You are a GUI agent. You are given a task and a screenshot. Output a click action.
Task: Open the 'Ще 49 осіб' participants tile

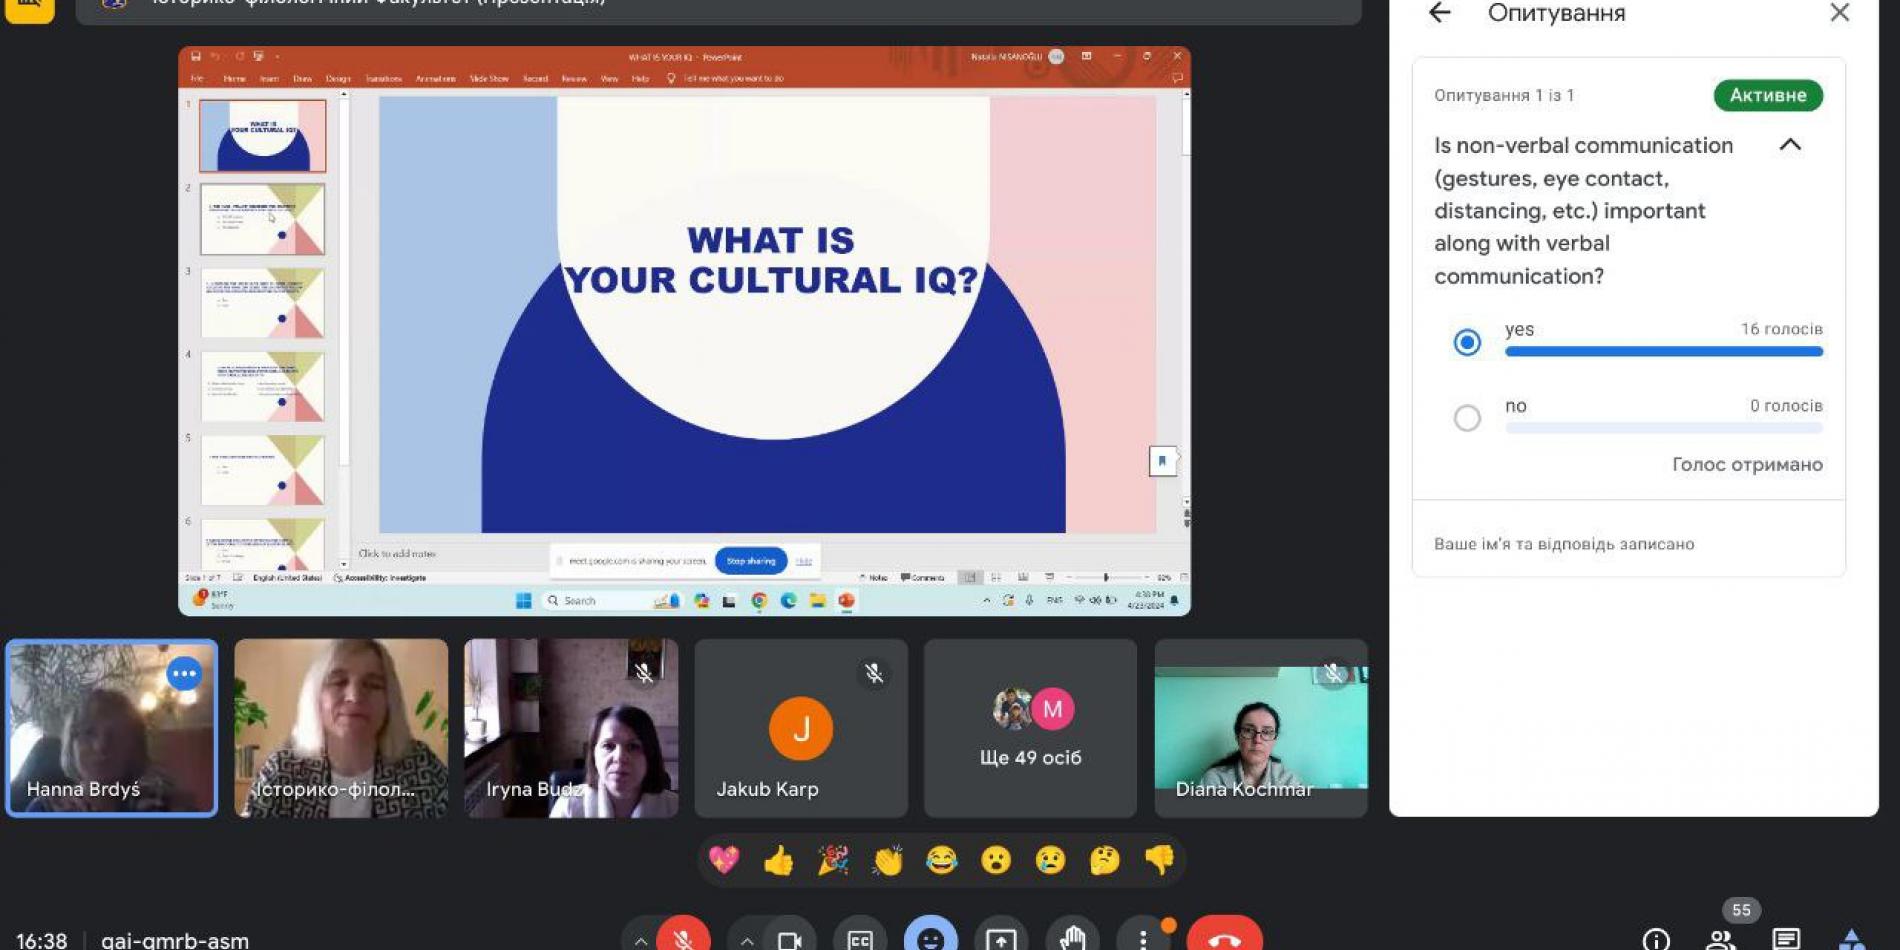[1030, 728]
